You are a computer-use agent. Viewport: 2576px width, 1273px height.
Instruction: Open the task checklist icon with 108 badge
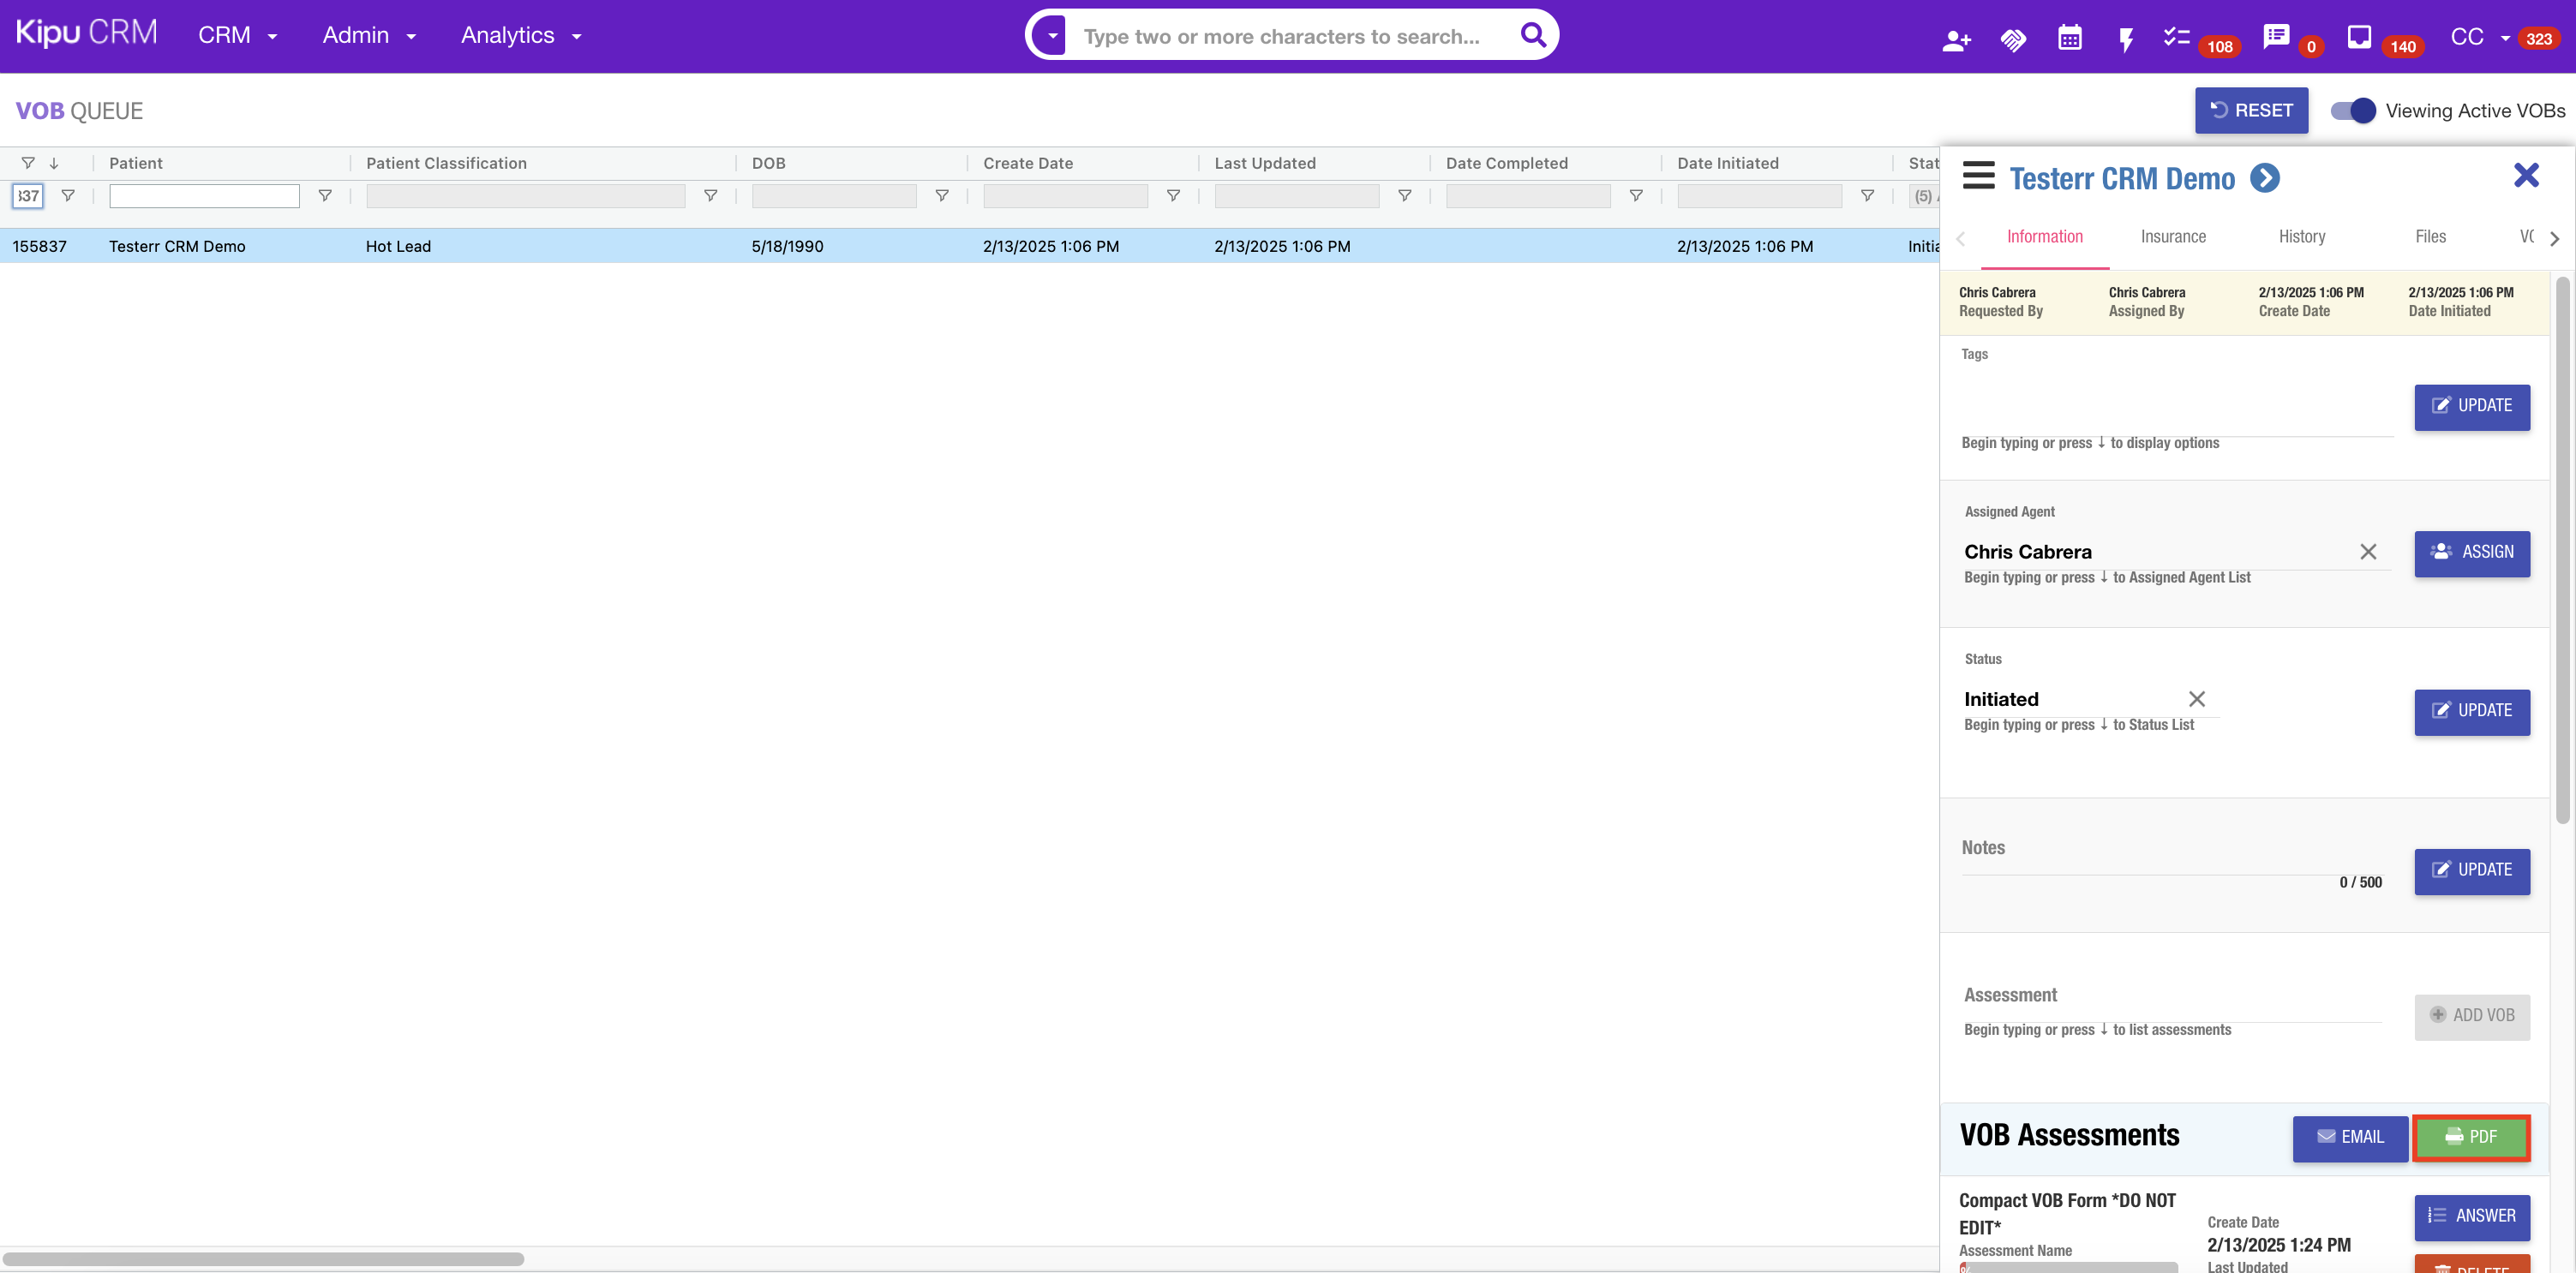pyautogui.click(x=2176, y=38)
